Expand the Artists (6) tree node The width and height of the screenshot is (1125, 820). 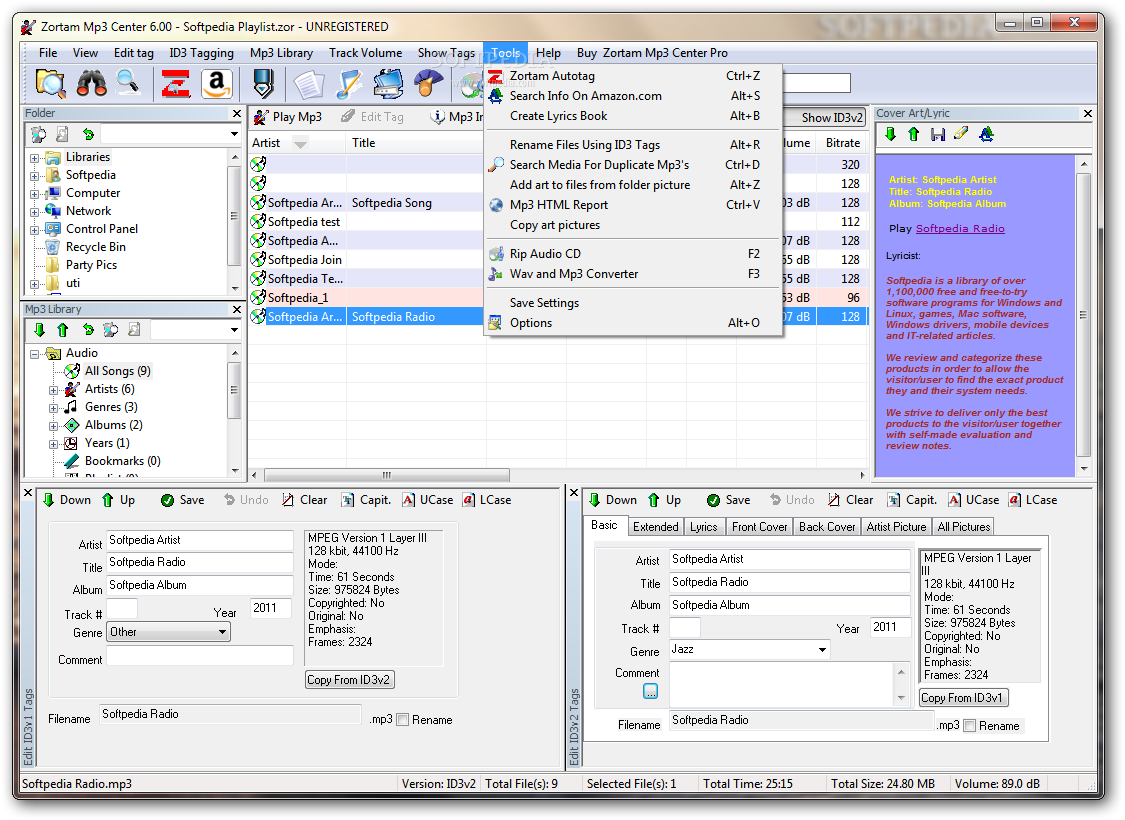(x=54, y=389)
